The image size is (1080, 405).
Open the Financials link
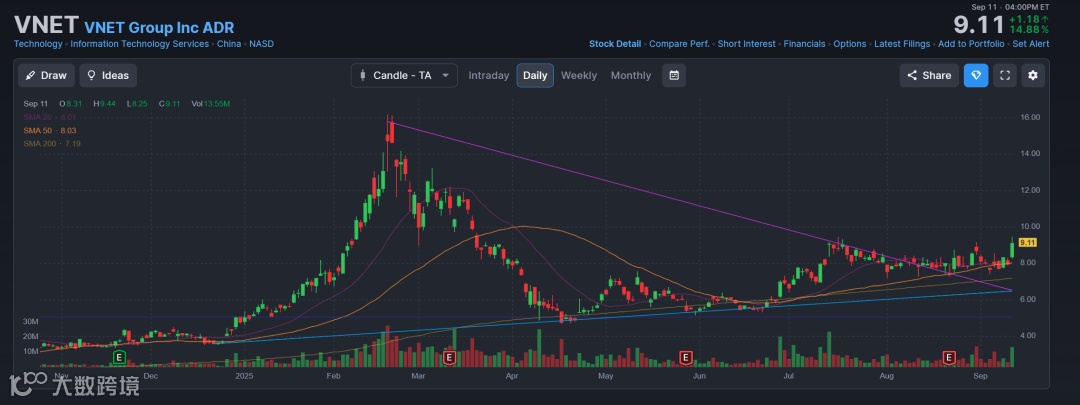804,44
